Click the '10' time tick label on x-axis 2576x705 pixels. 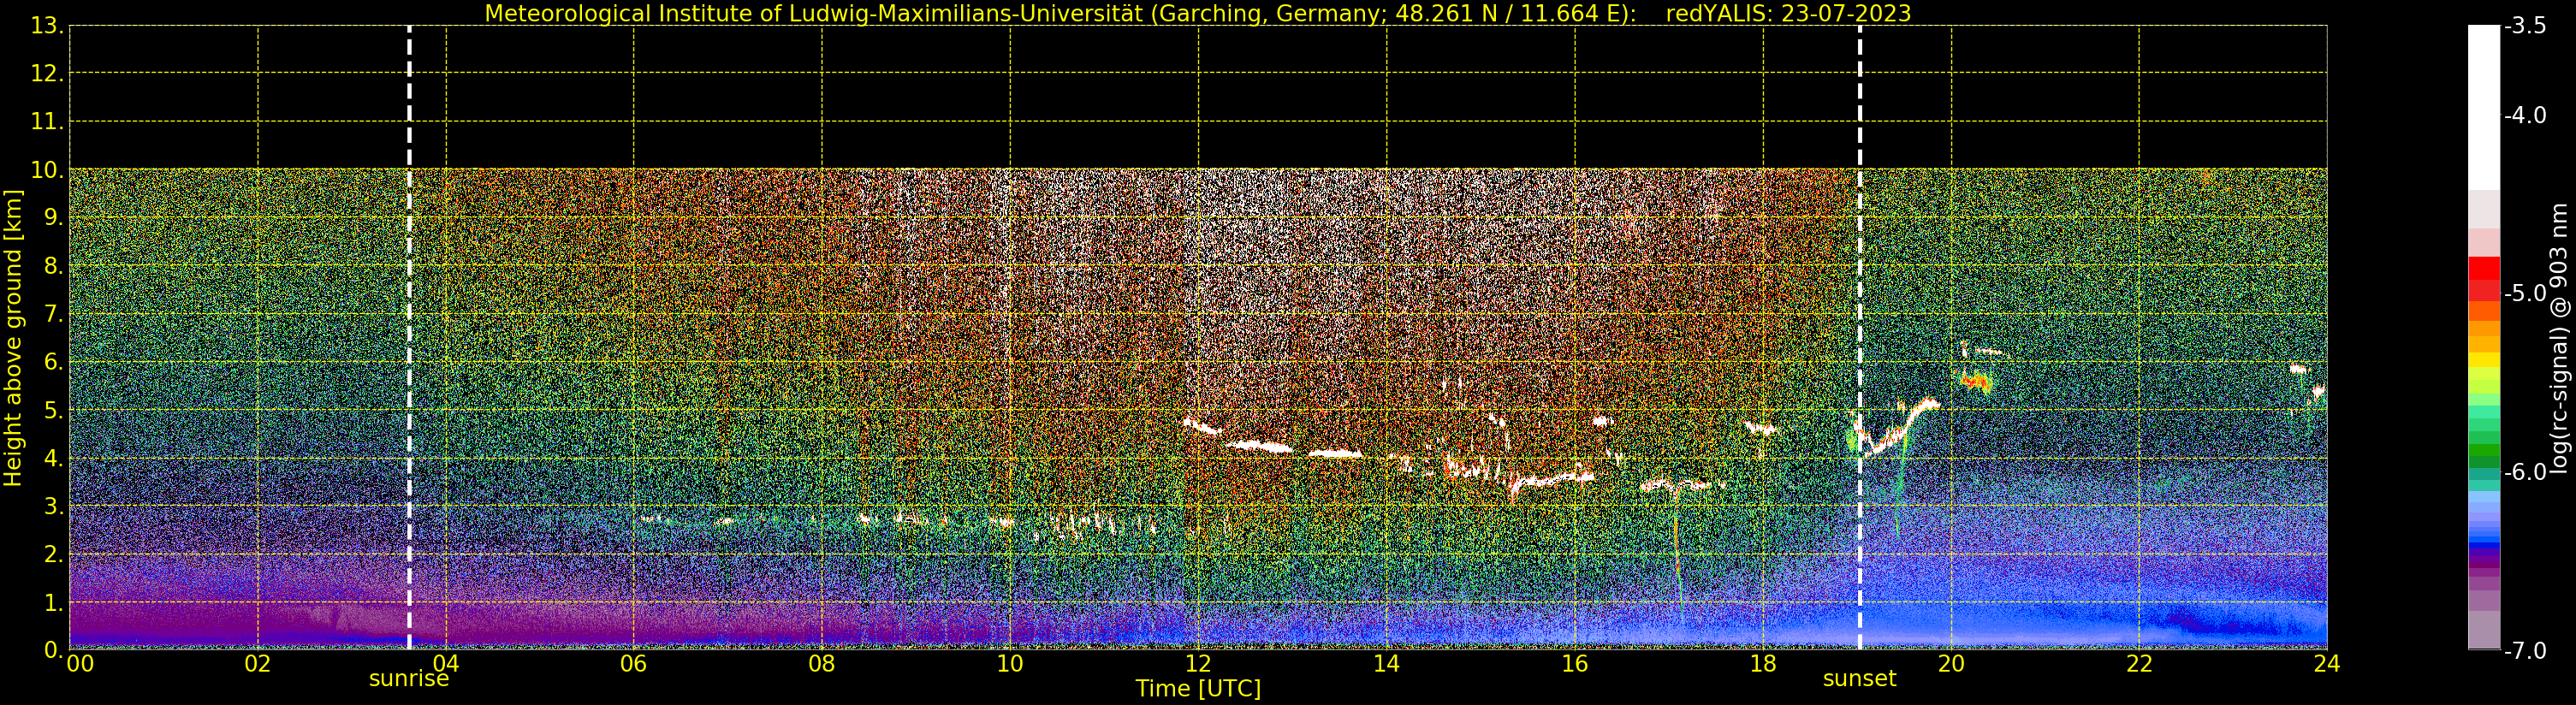point(1010,663)
